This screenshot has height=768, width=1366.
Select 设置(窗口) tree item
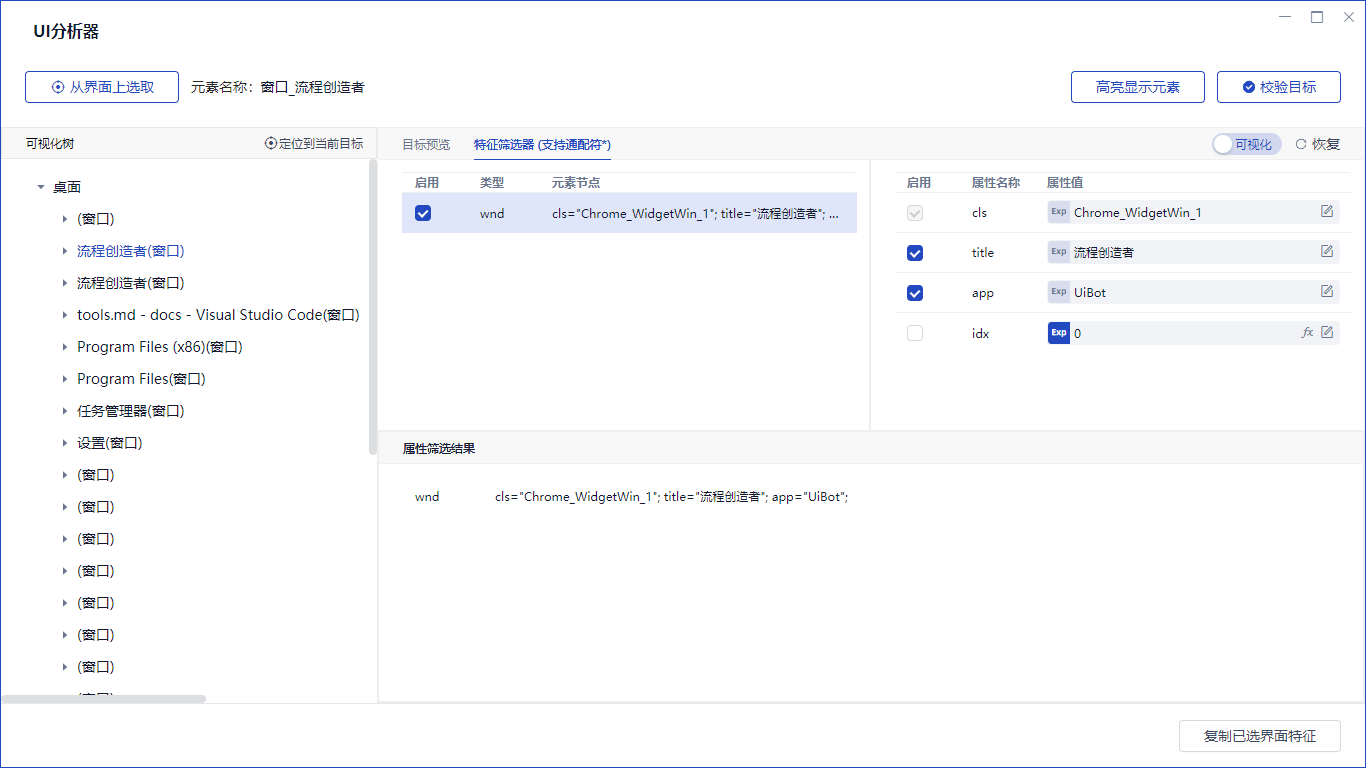(x=110, y=443)
